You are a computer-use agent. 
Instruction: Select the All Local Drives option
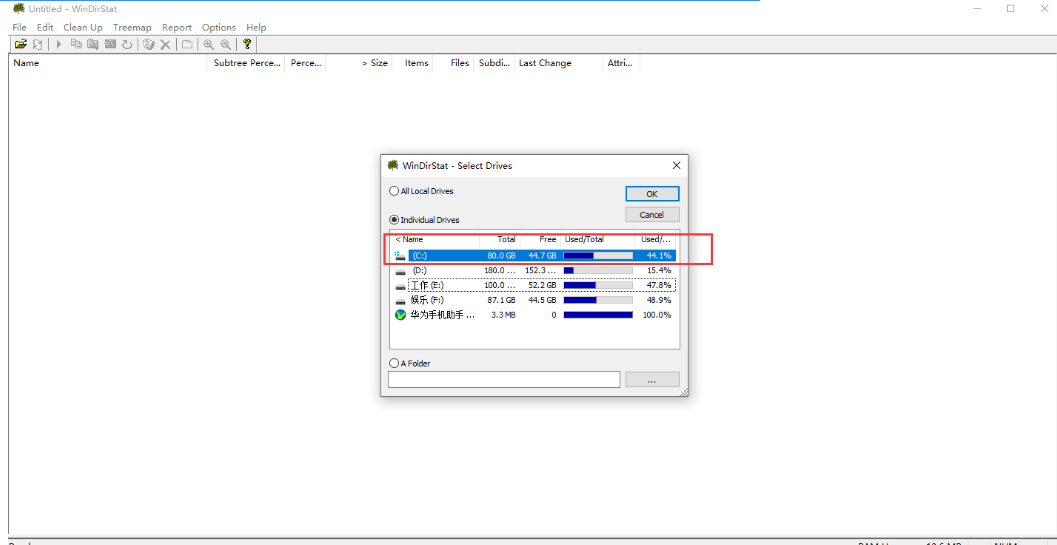(x=421, y=191)
